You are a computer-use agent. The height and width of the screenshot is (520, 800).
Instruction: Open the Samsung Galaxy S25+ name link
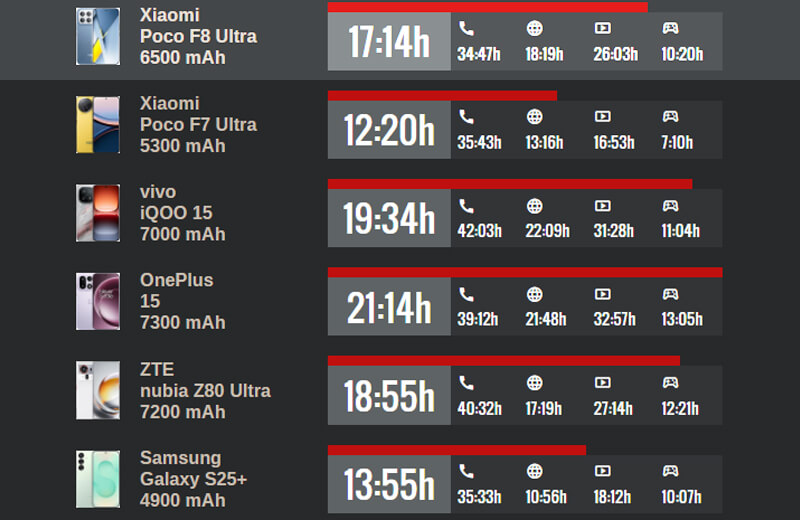click(193, 479)
